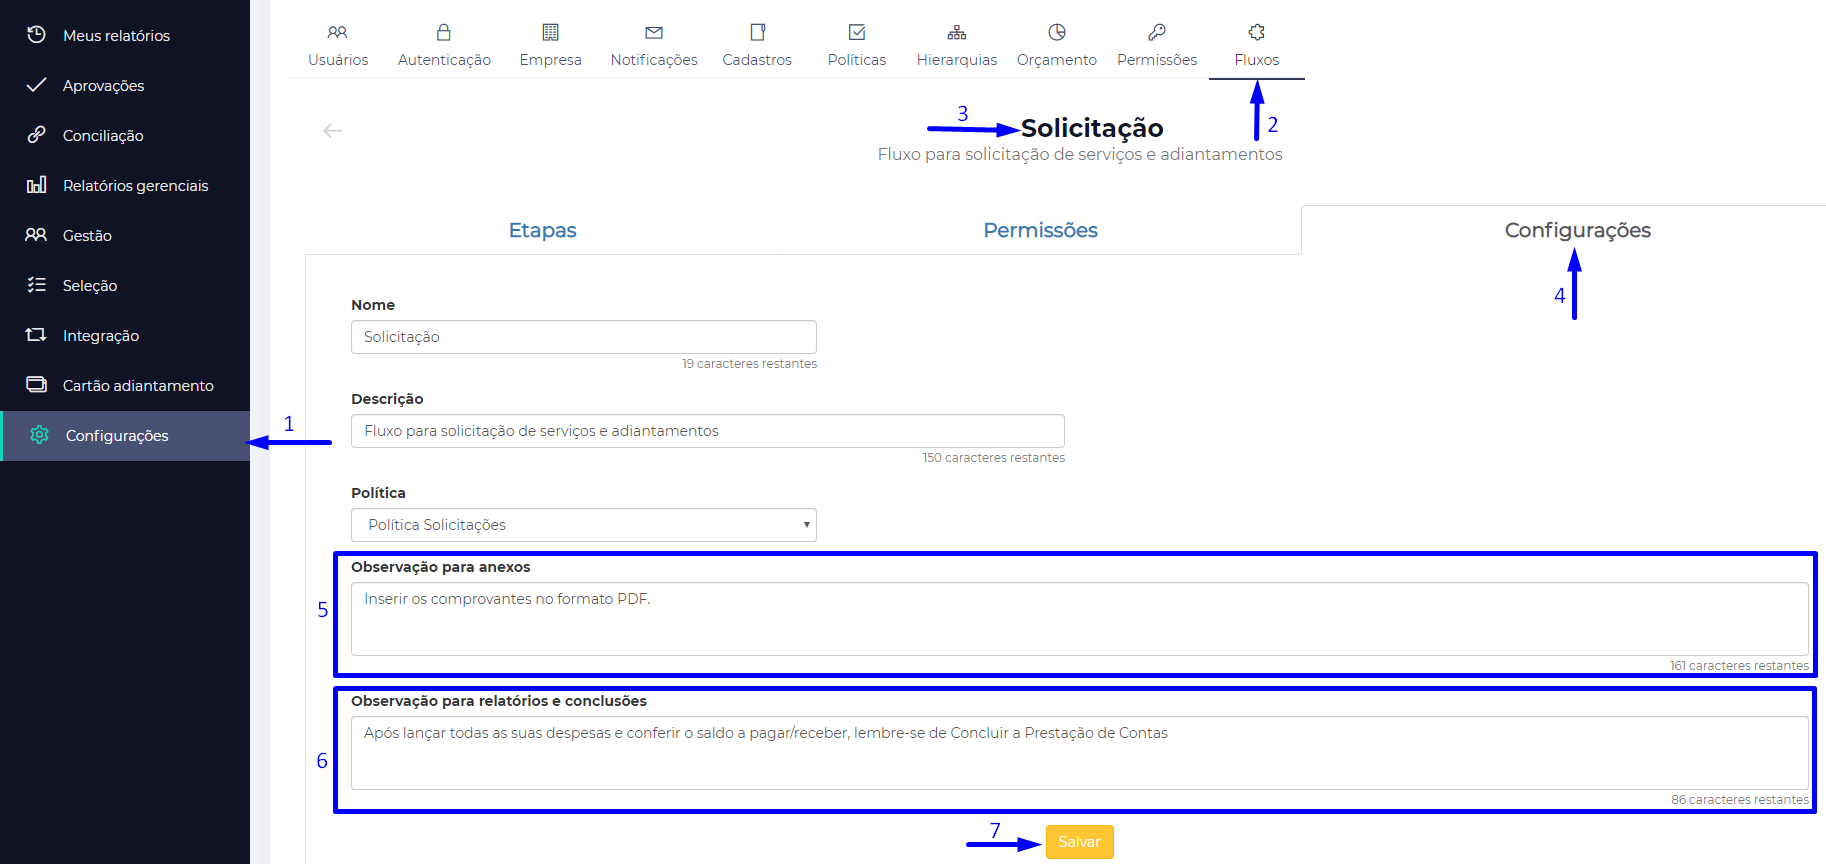Select the Fluxos puzzle icon
1826x864 pixels.
coord(1257,33)
